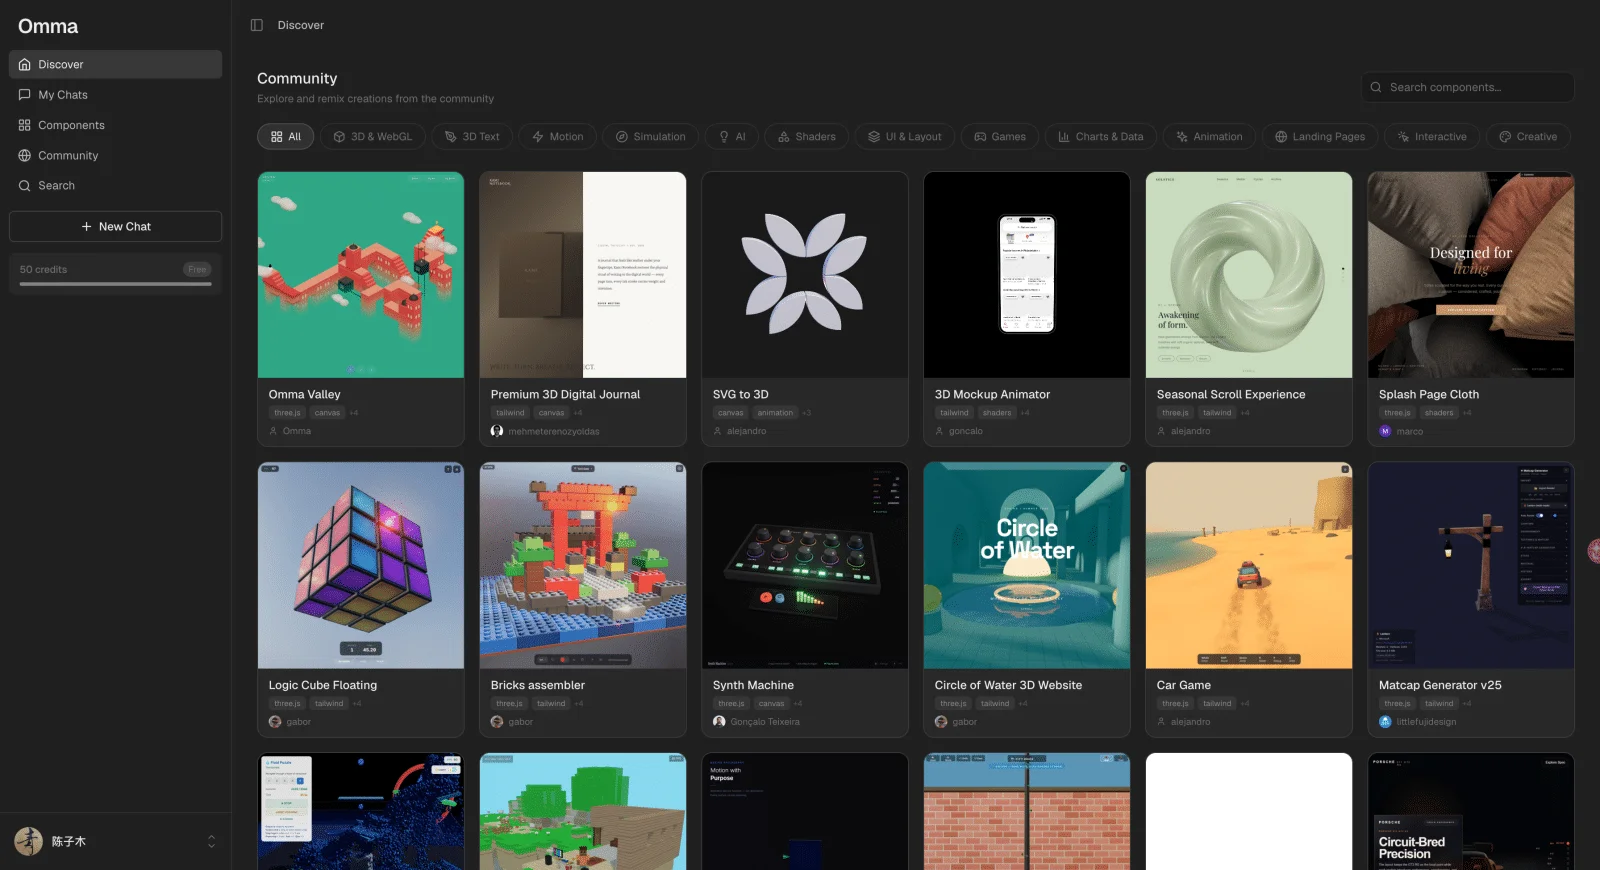Select the All filter chip
Viewport: 1600px width, 870px height.
(x=285, y=137)
